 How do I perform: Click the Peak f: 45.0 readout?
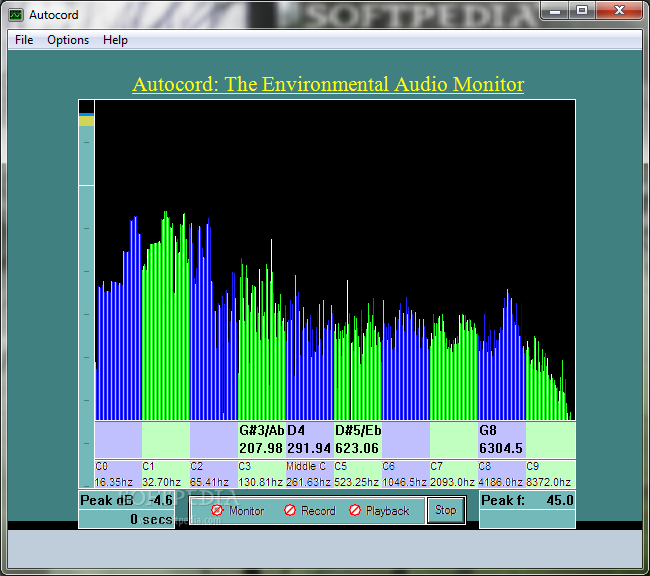pos(527,500)
